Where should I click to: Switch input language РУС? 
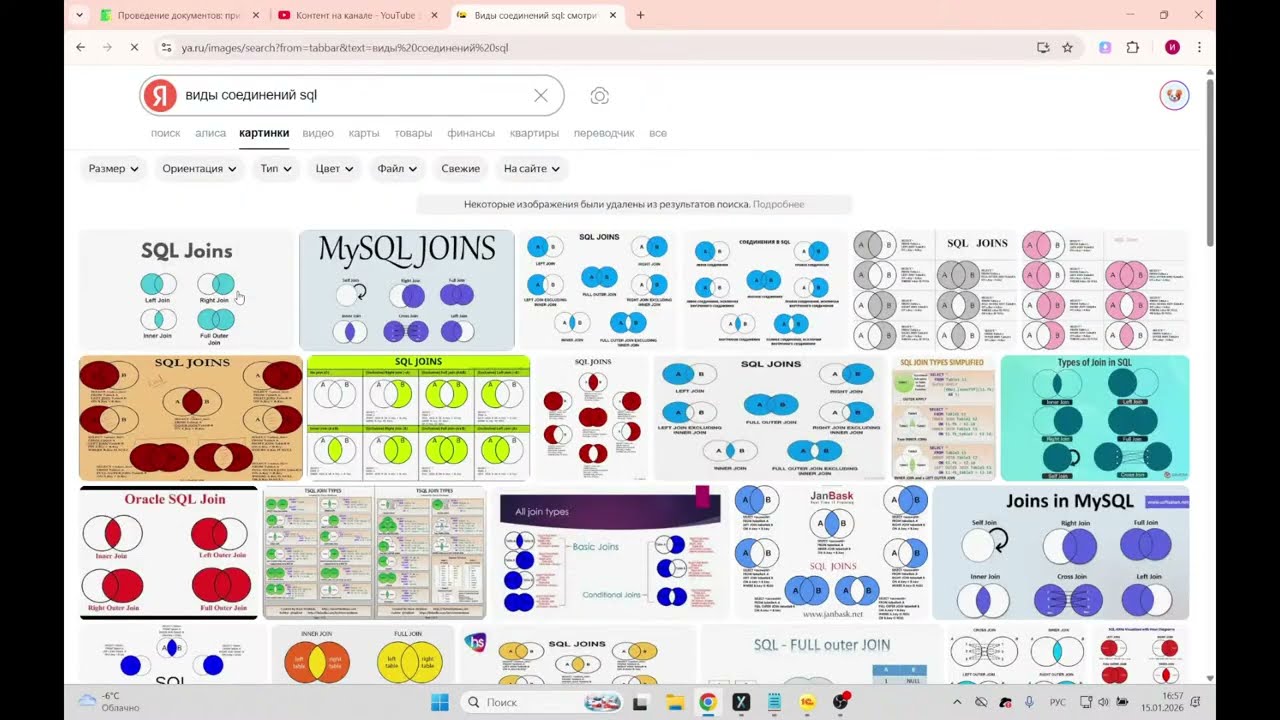(1057, 702)
